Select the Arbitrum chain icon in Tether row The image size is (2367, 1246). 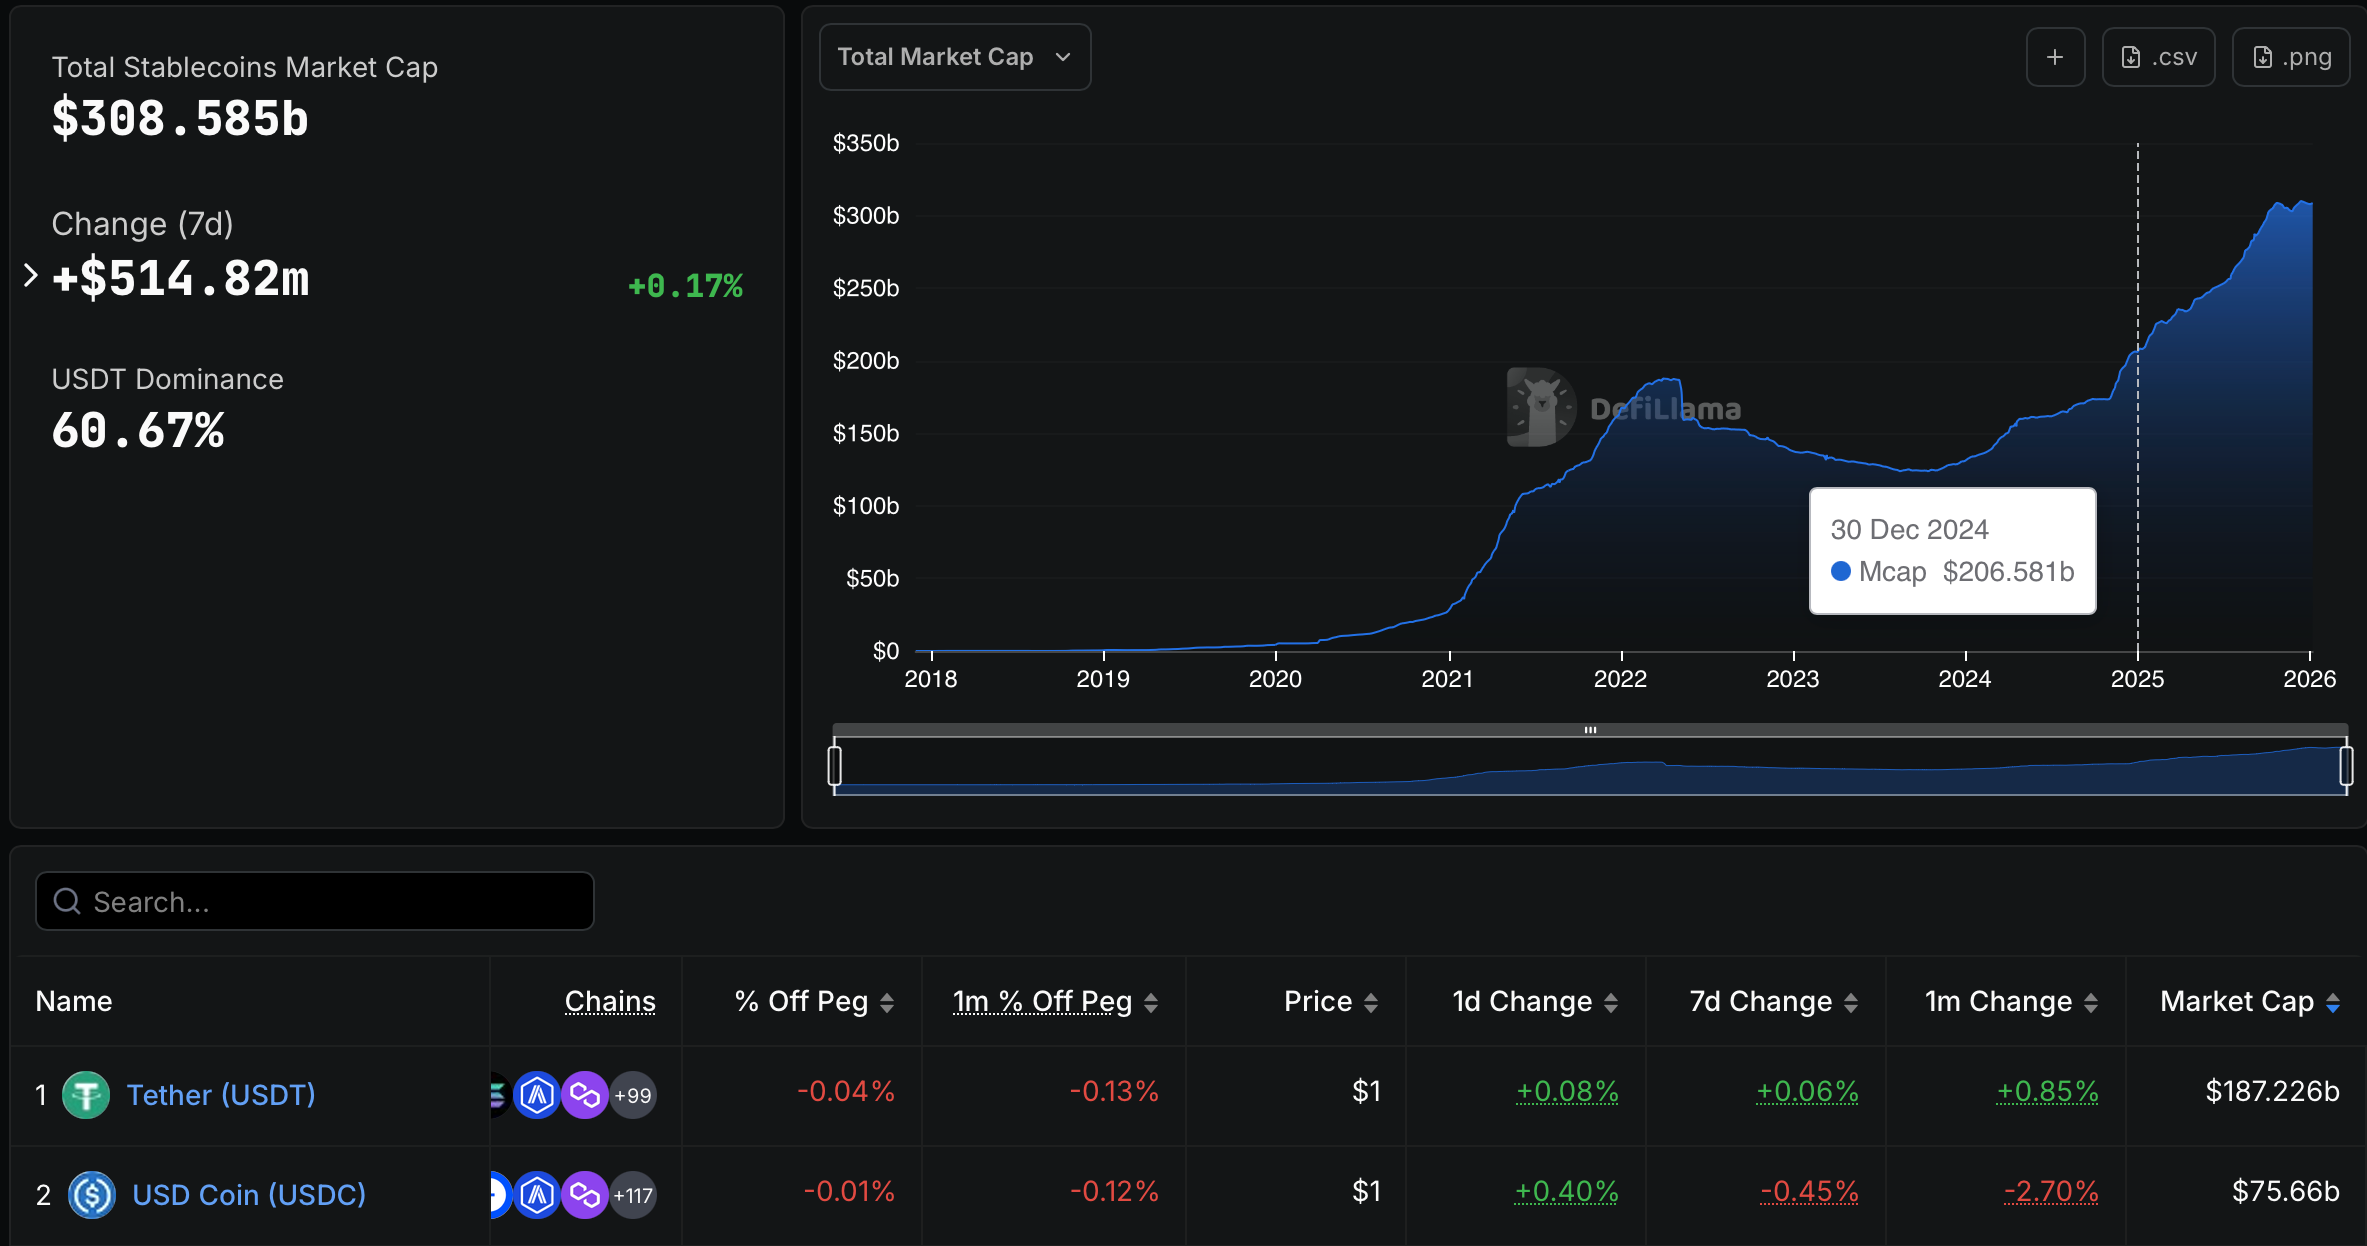(x=537, y=1095)
